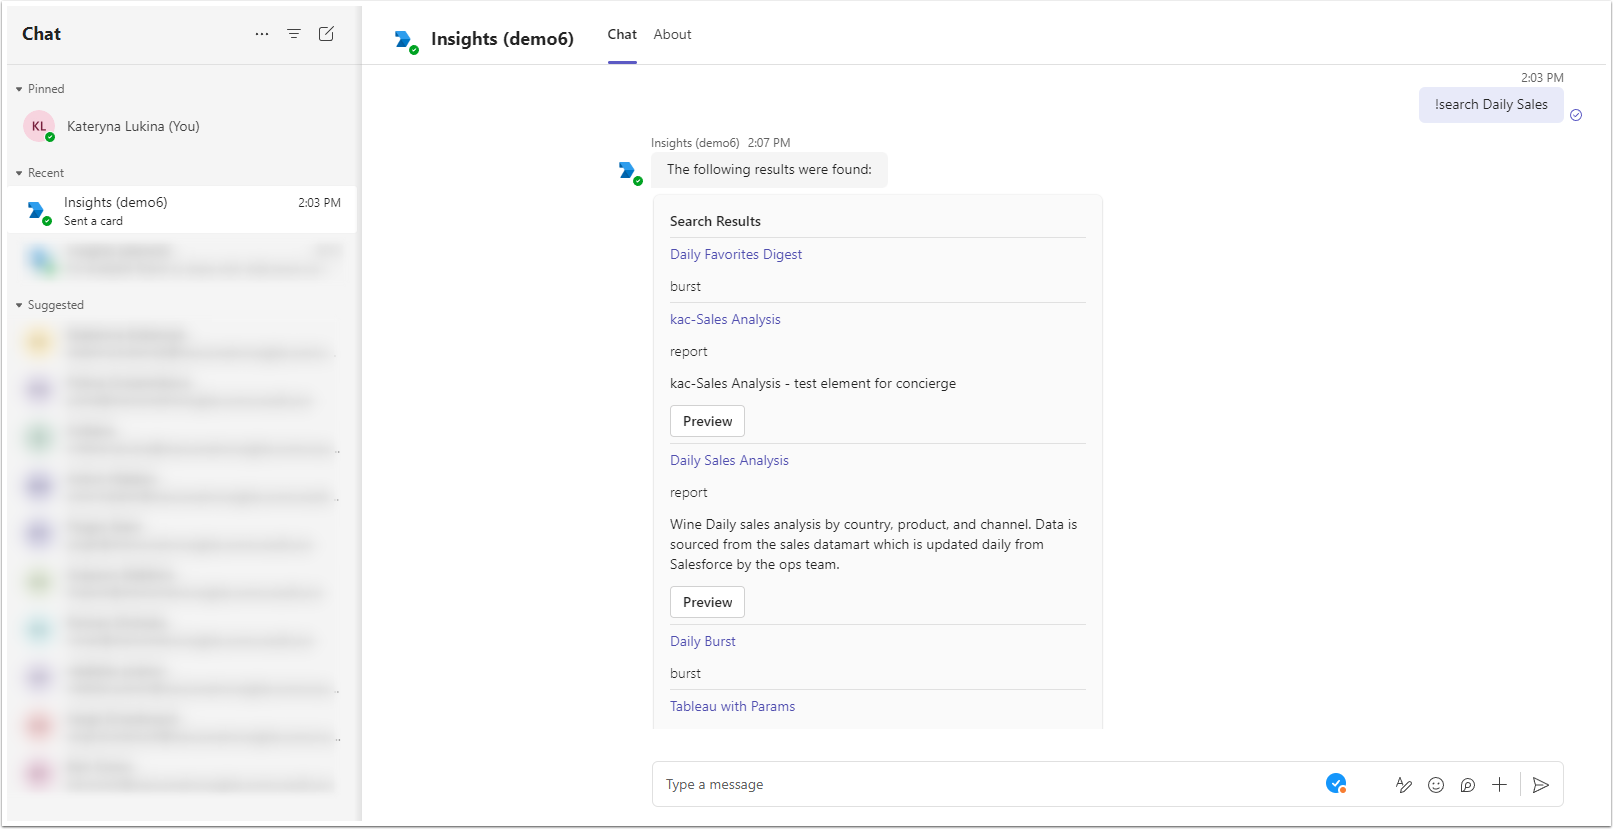1613x829 pixels.
Task: Click the filter chats icon
Action: click(x=294, y=34)
